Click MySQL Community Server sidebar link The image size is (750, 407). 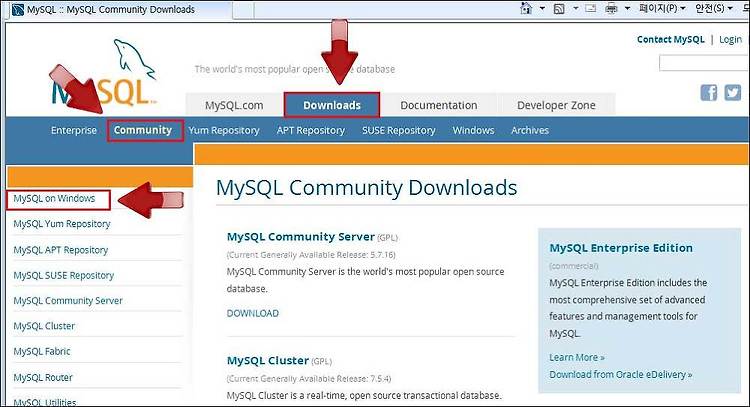[68, 301]
